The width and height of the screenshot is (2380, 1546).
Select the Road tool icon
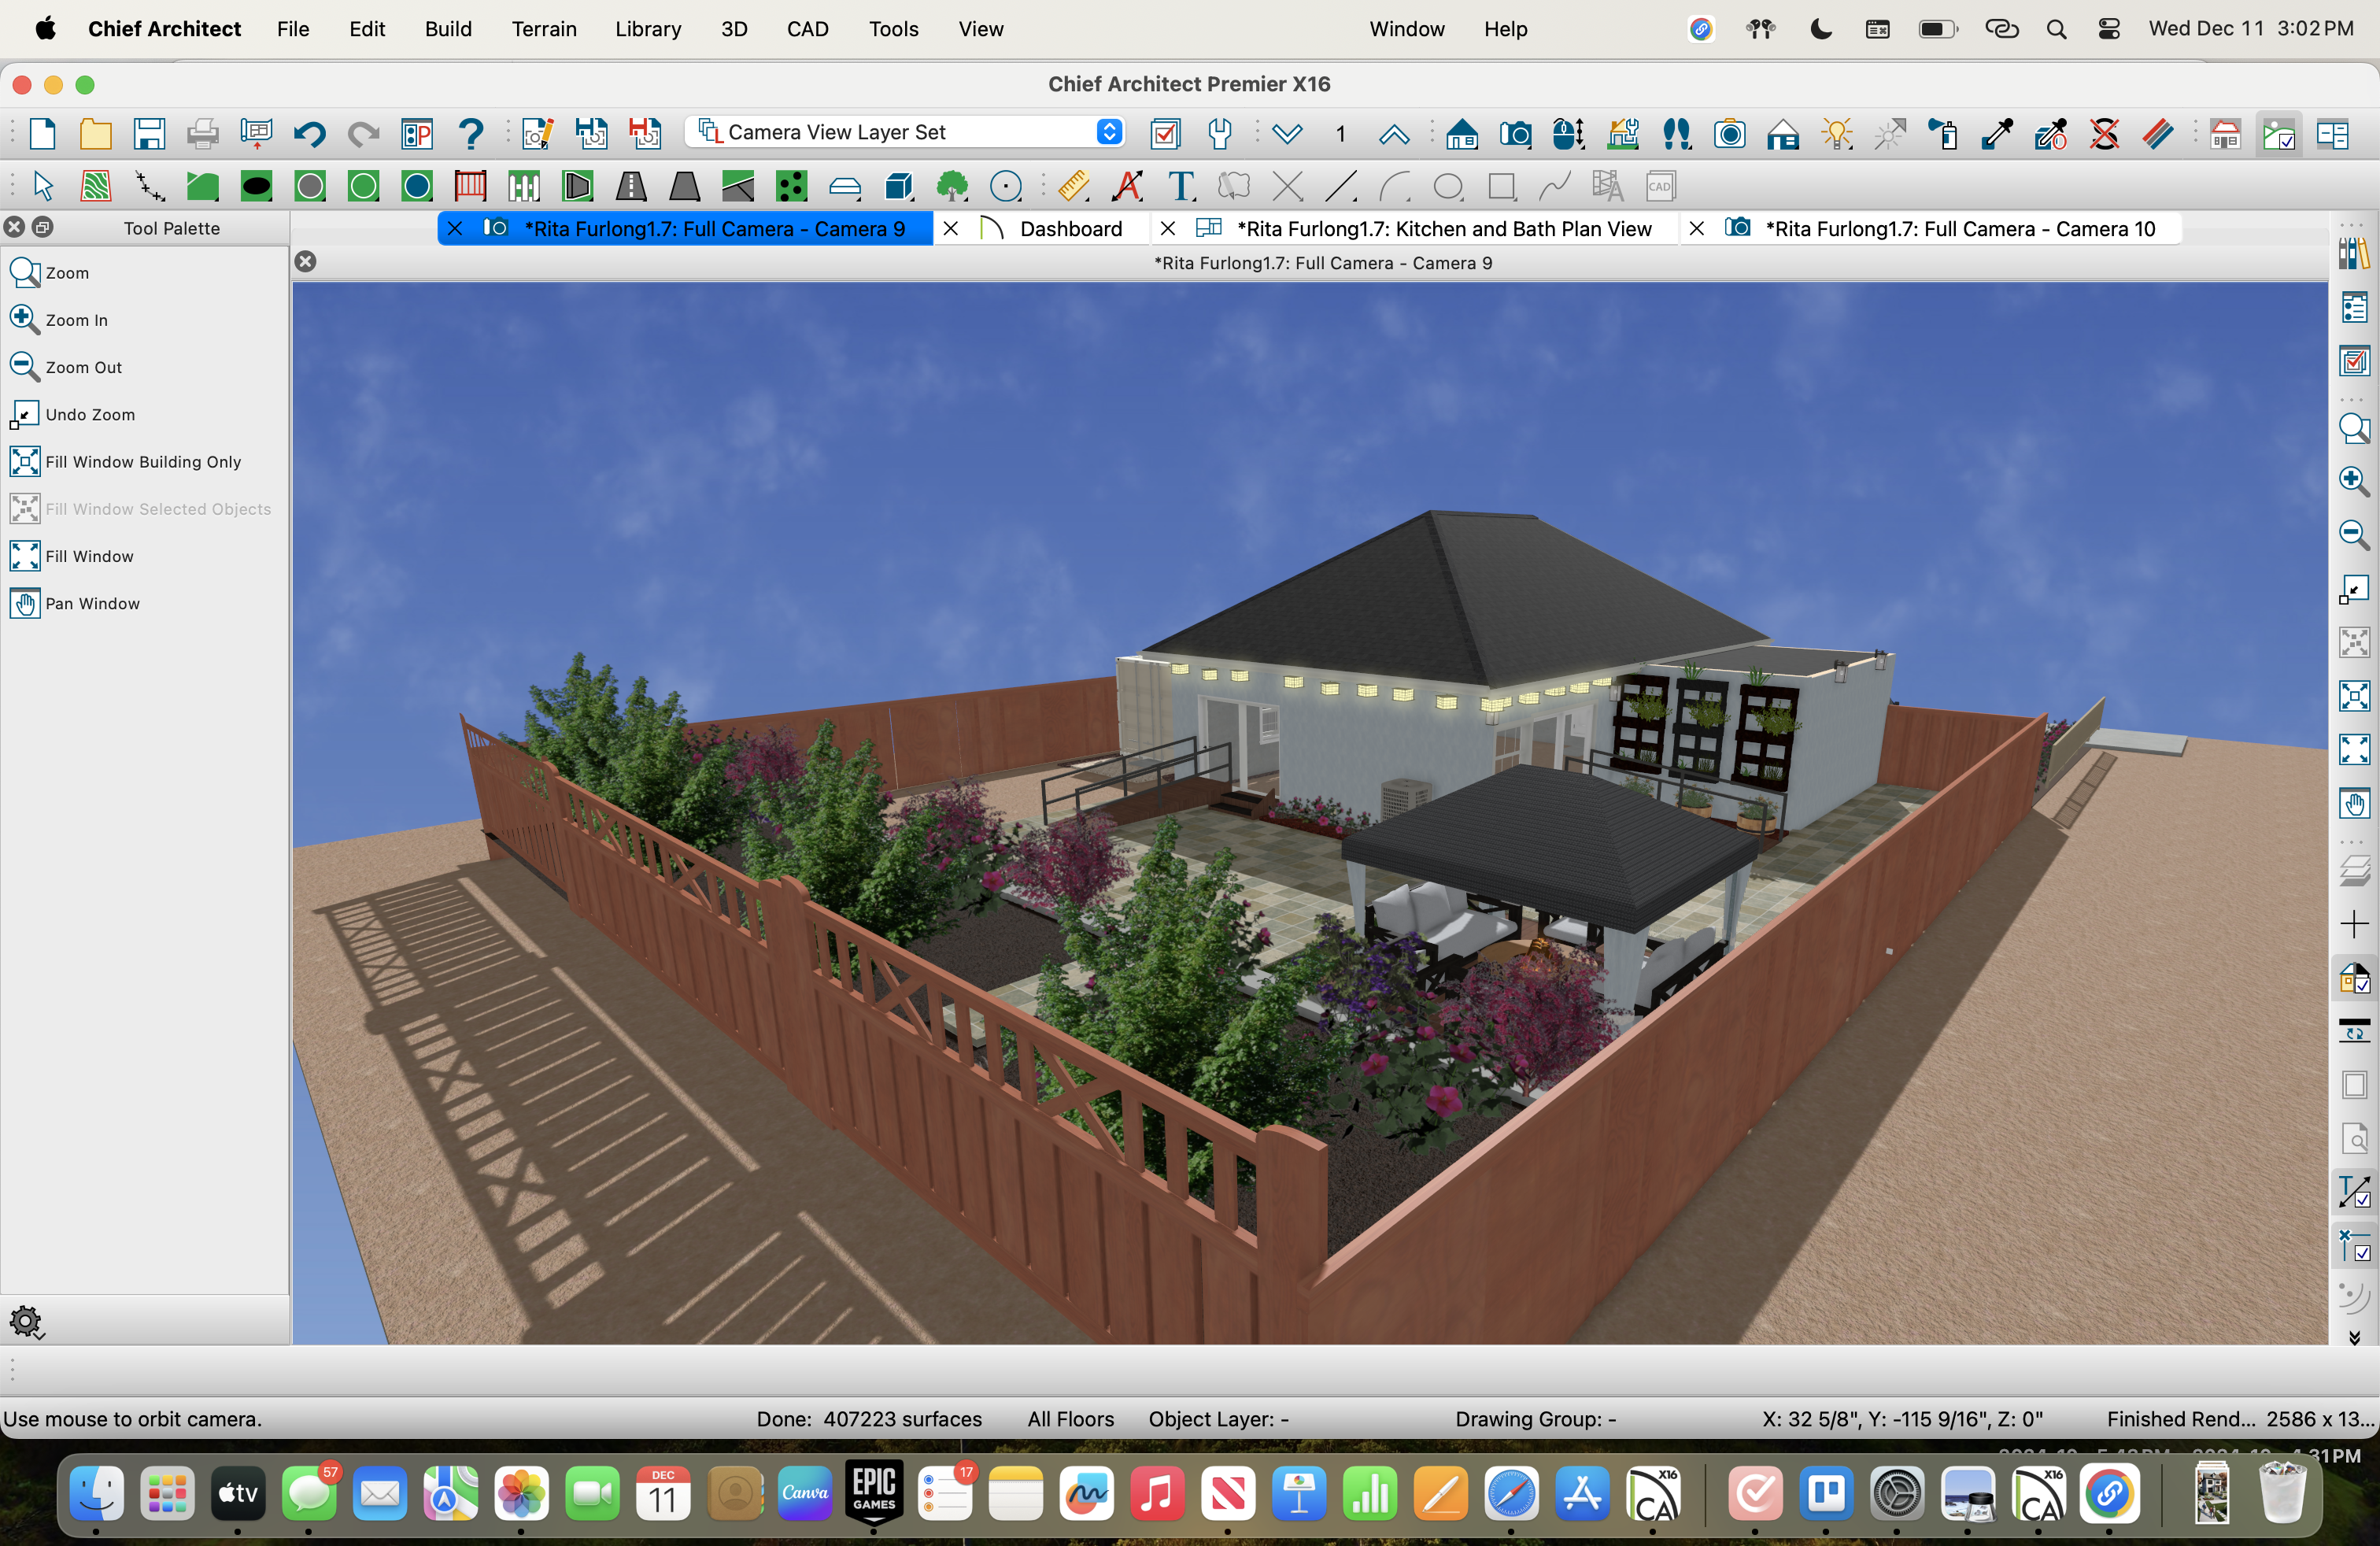631,186
